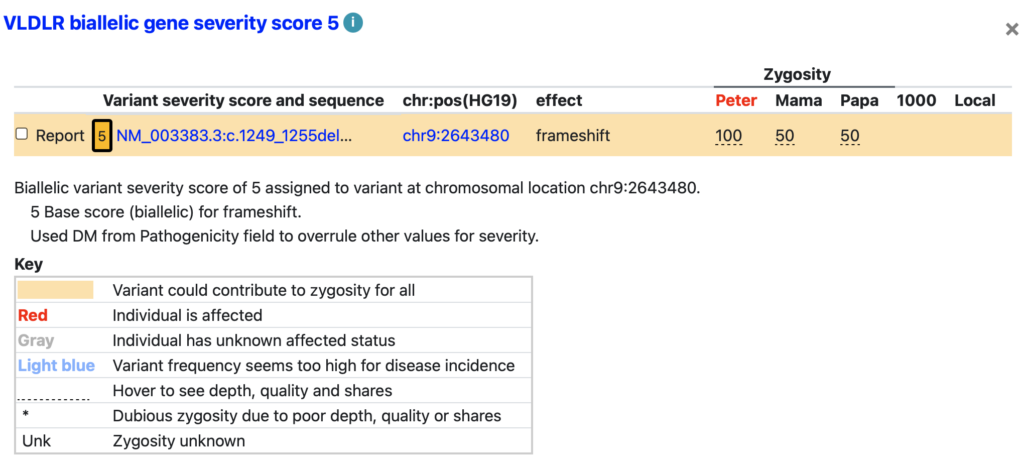Click Mama's zygosity value 50
Viewport: 1024px width, 465px height.
[784, 136]
